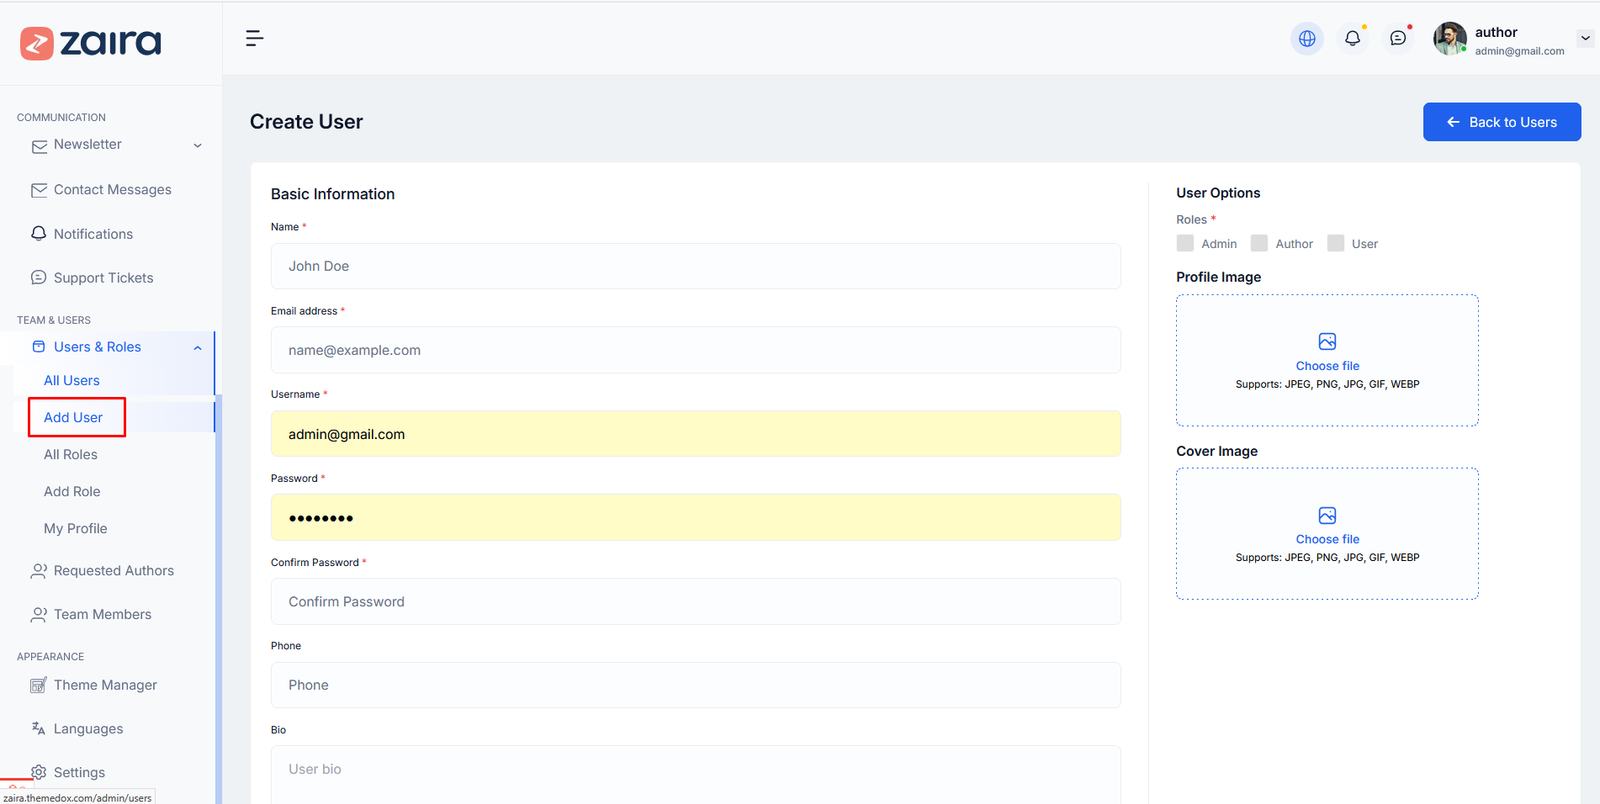
Task: Click the Zaira logo
Action: tap(91, 43)
